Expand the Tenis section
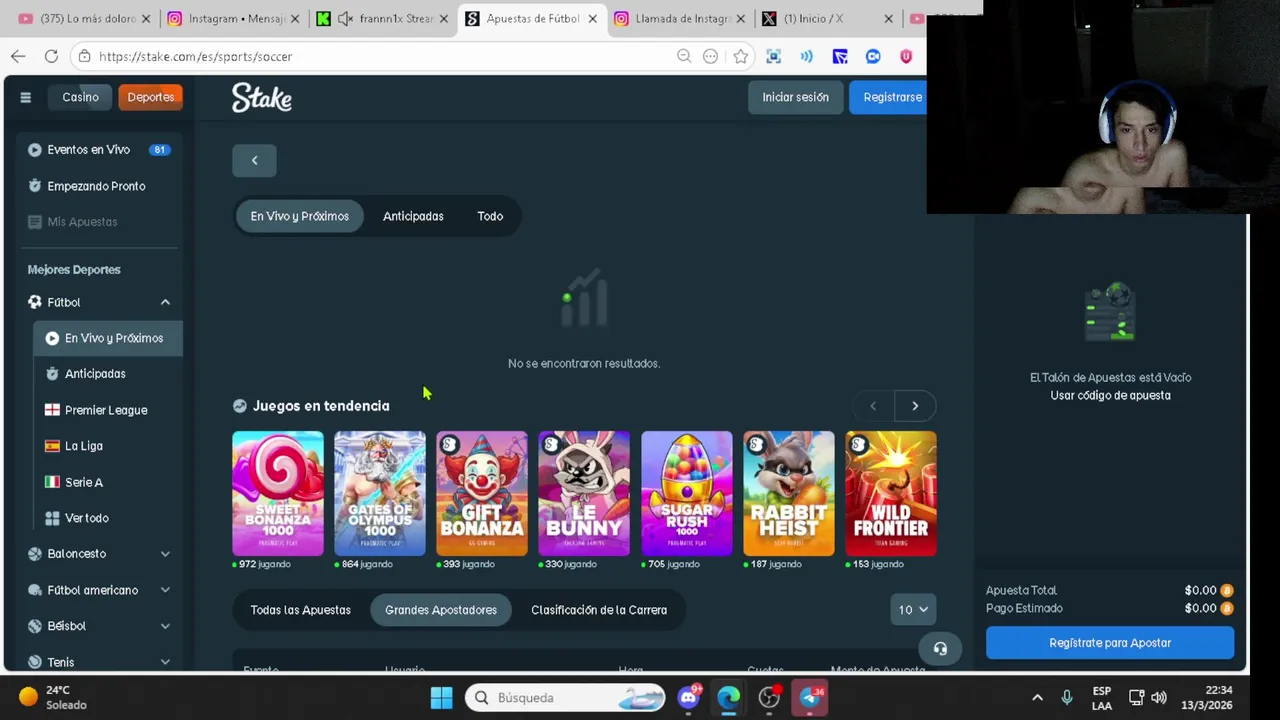This screenshot has width=1280, height=720. (165, 662)
